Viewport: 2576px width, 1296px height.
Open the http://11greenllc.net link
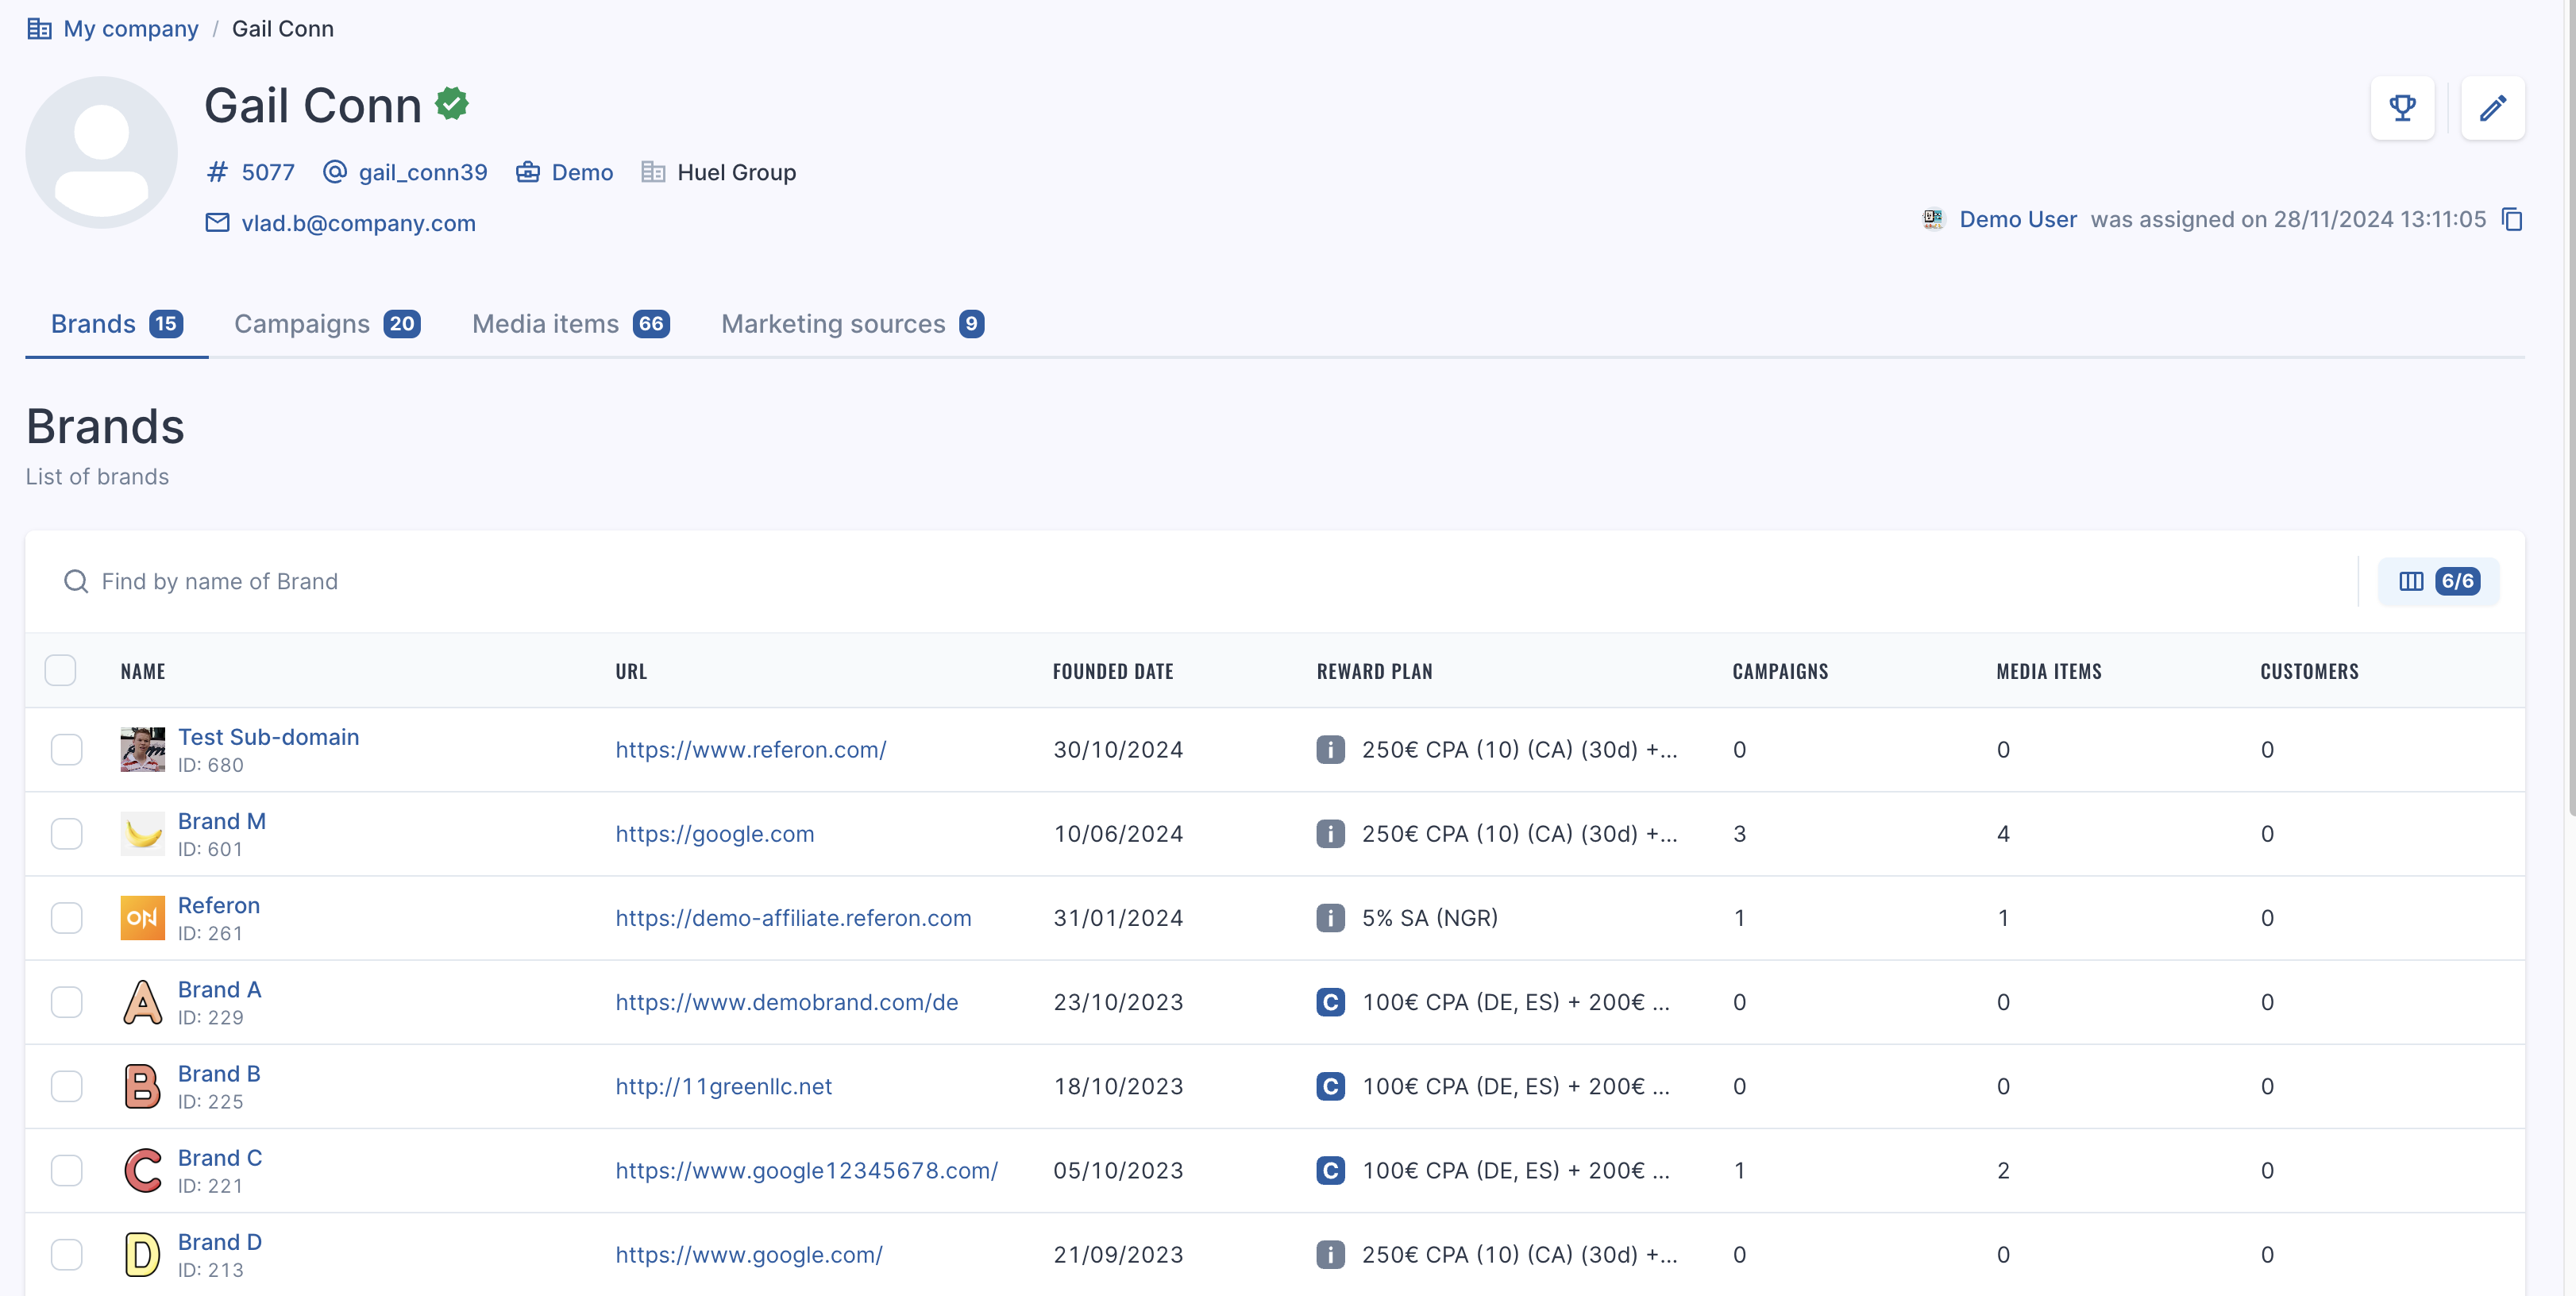tap(724, 1086)
